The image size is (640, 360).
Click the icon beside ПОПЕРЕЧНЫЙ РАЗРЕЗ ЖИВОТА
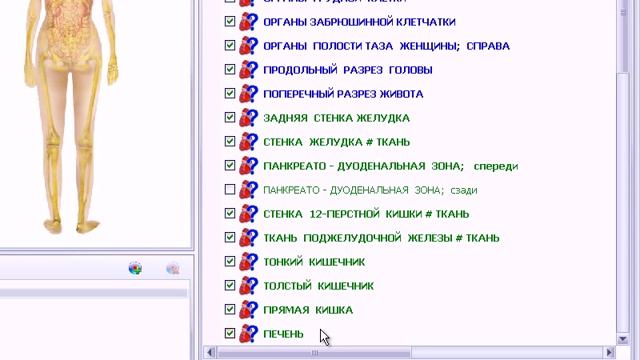[x=248, y=94]
